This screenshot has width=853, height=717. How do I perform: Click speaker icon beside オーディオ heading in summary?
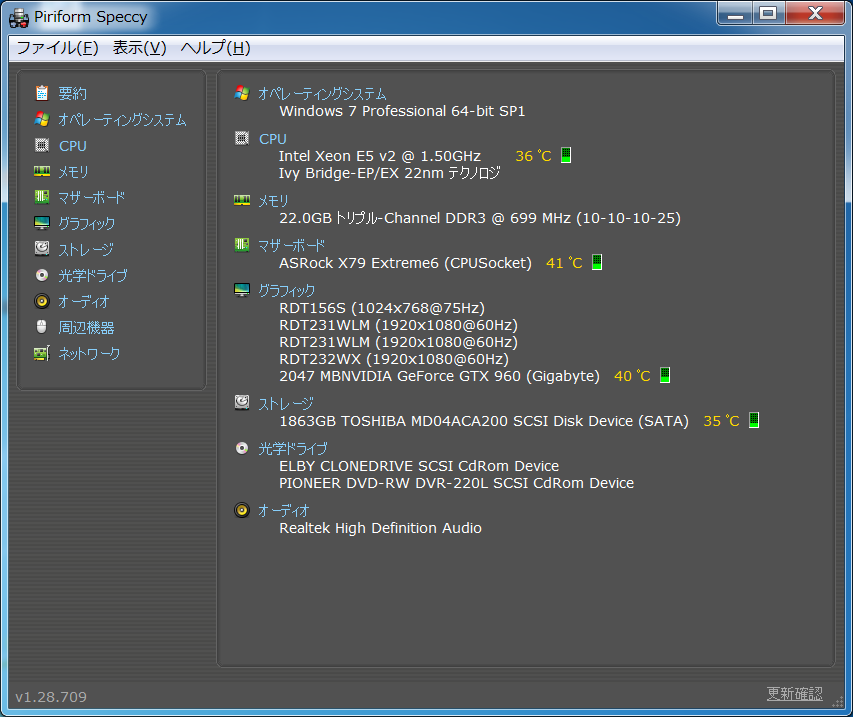pos(242,510)
